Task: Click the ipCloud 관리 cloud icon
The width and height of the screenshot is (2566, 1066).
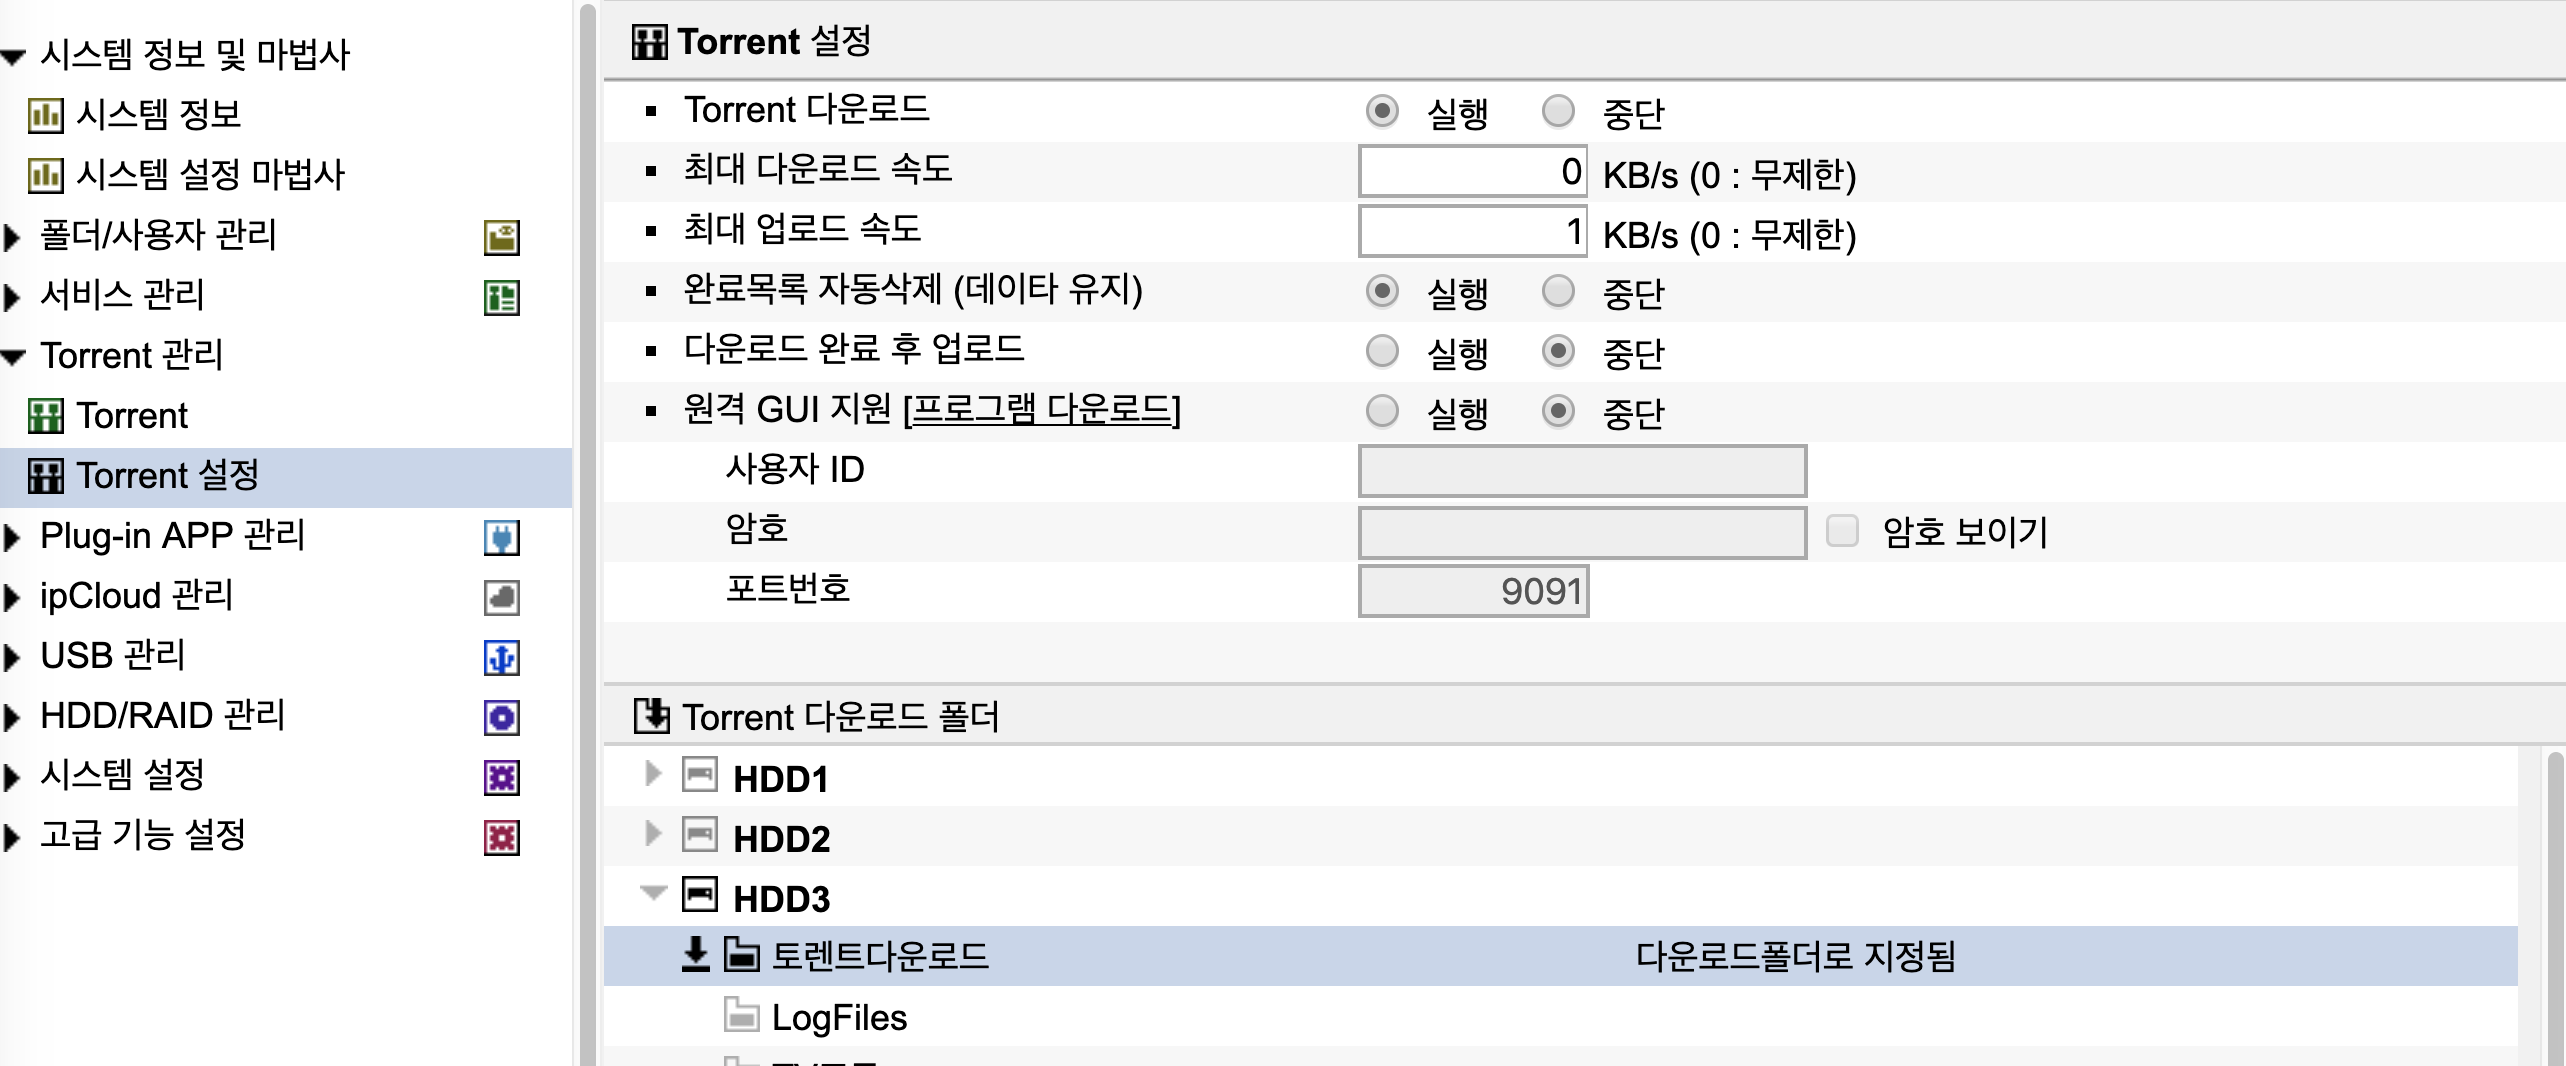Action: pos(502,597)
